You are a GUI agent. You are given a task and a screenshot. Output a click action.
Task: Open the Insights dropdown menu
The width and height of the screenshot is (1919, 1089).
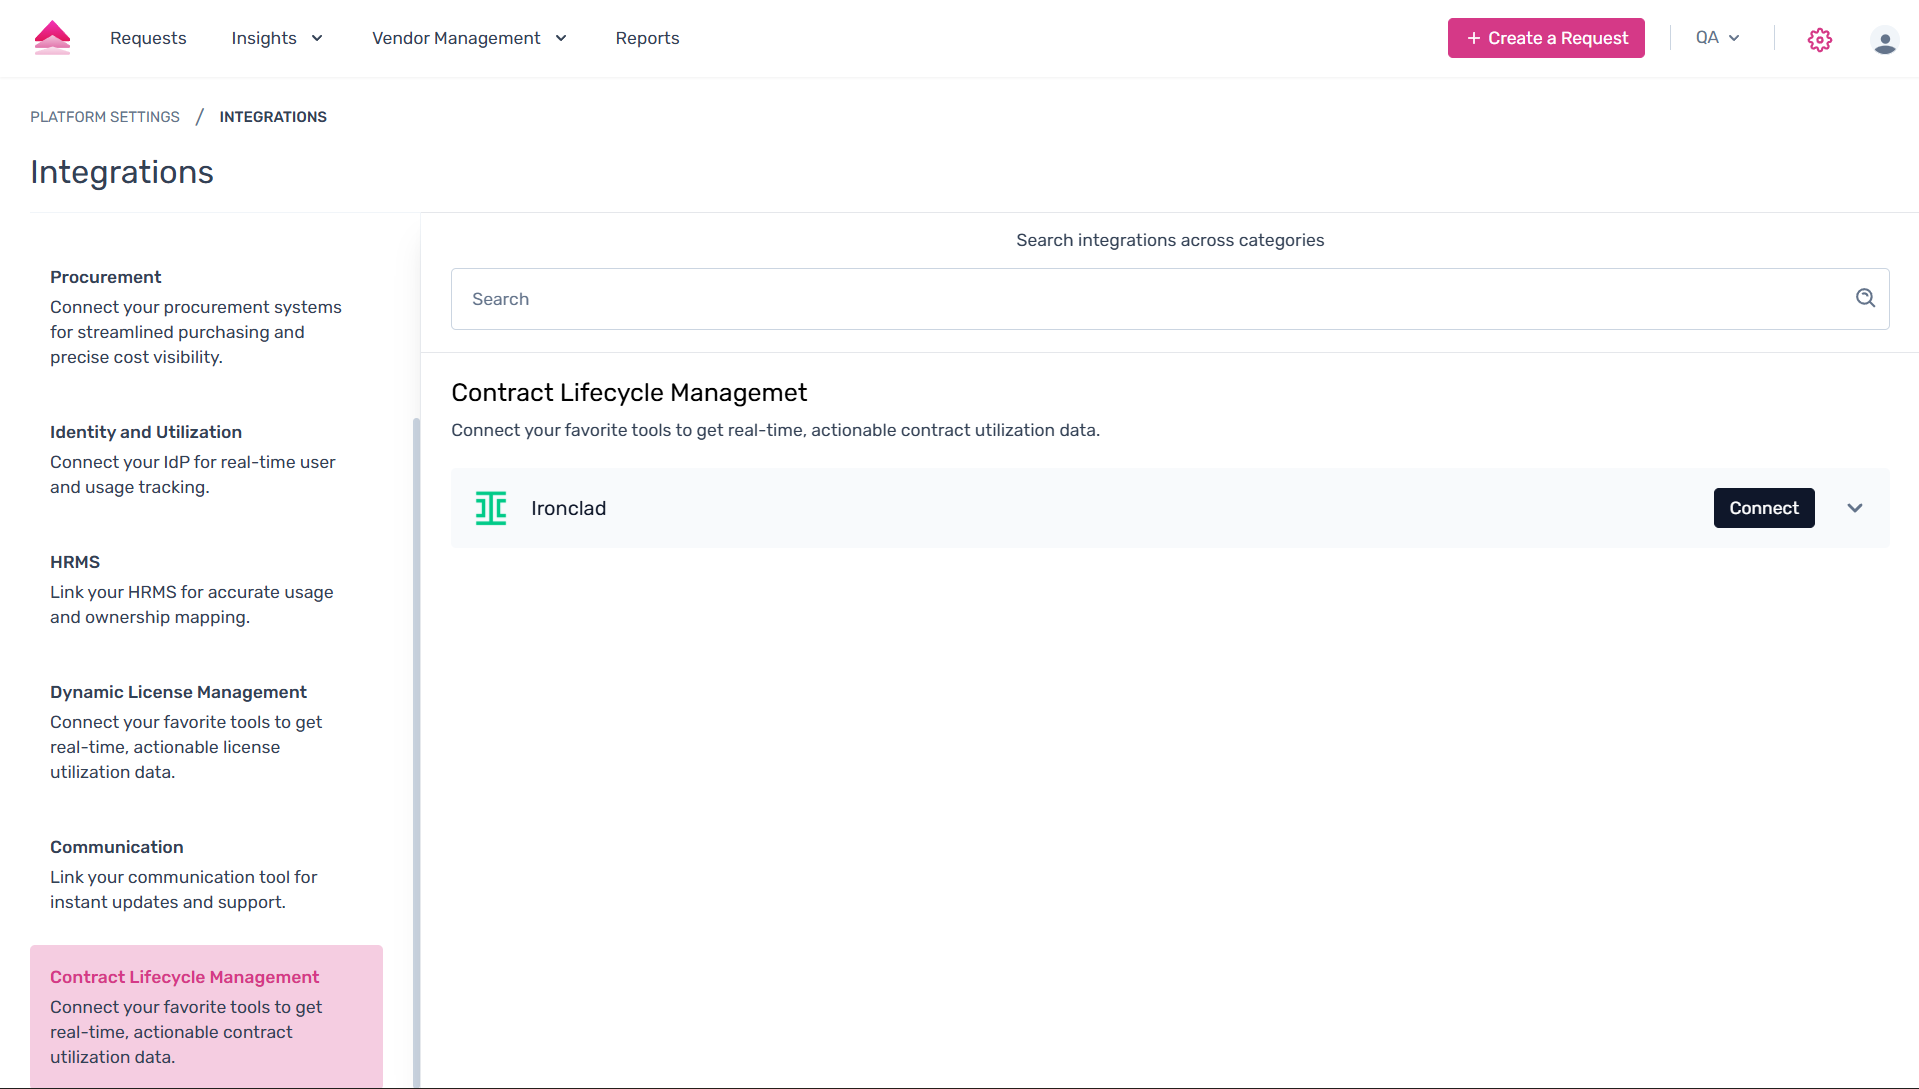(x=277, y=38)
